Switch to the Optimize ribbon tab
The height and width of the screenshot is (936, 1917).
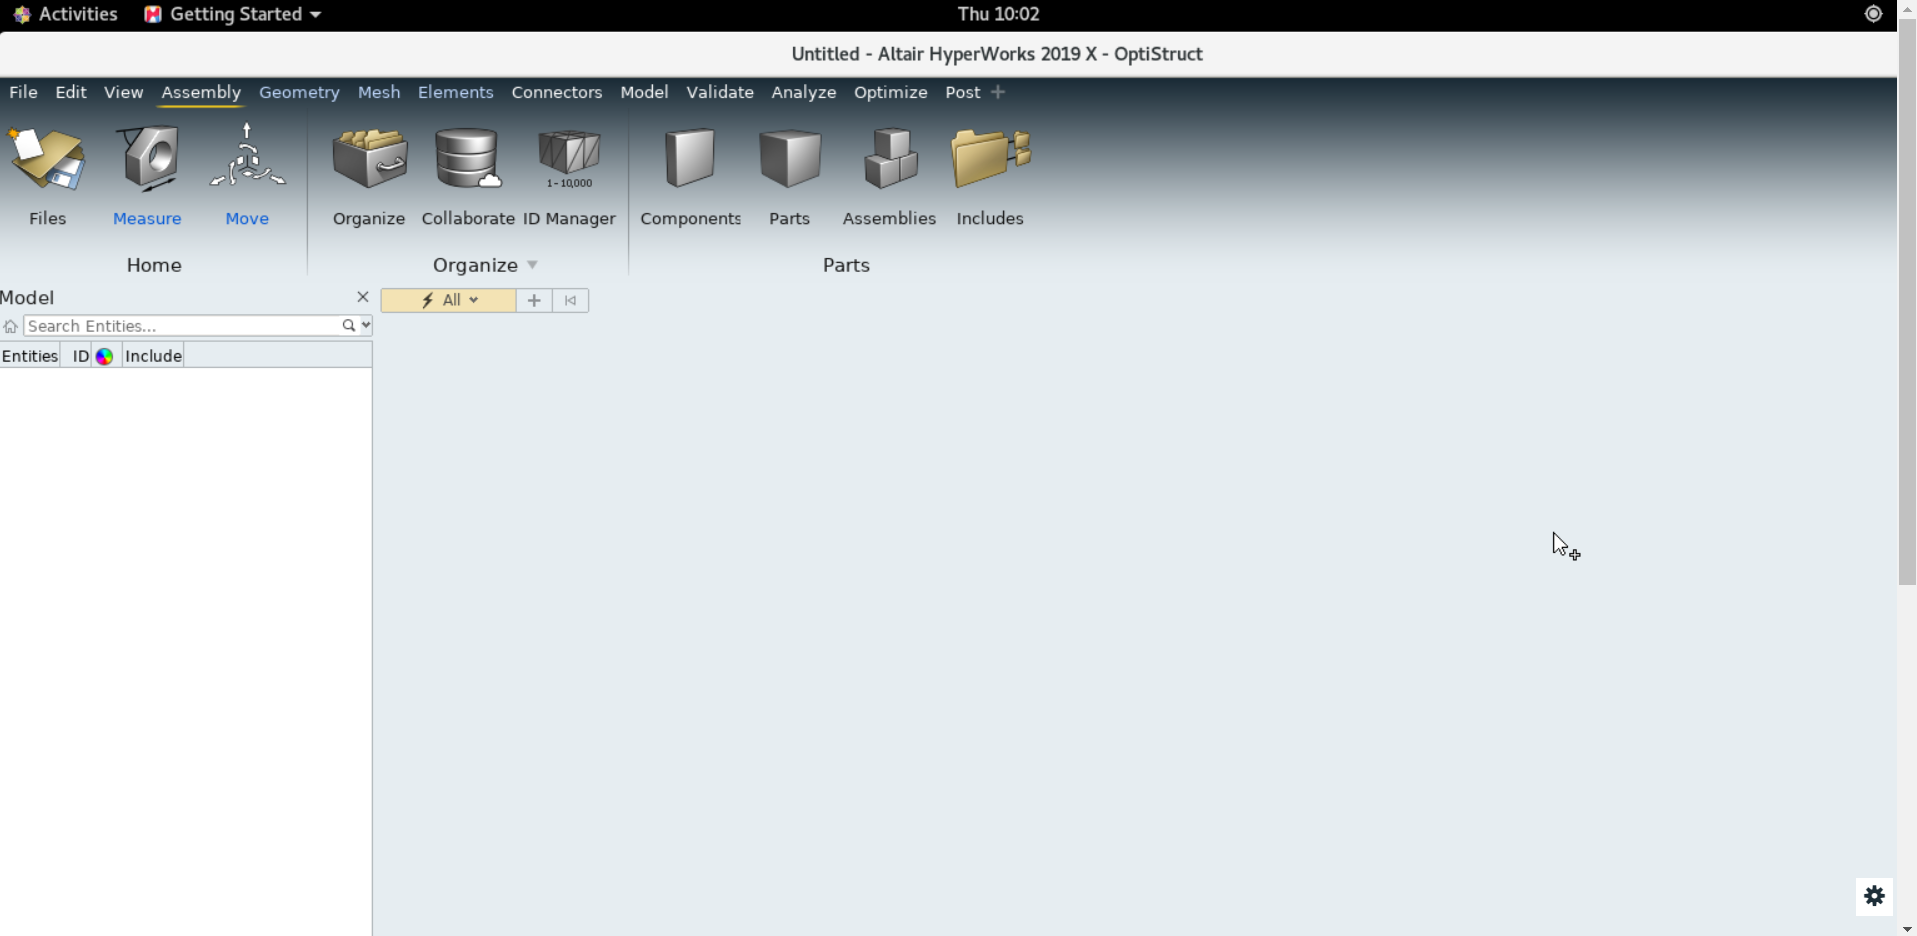[x=891, y=92]
